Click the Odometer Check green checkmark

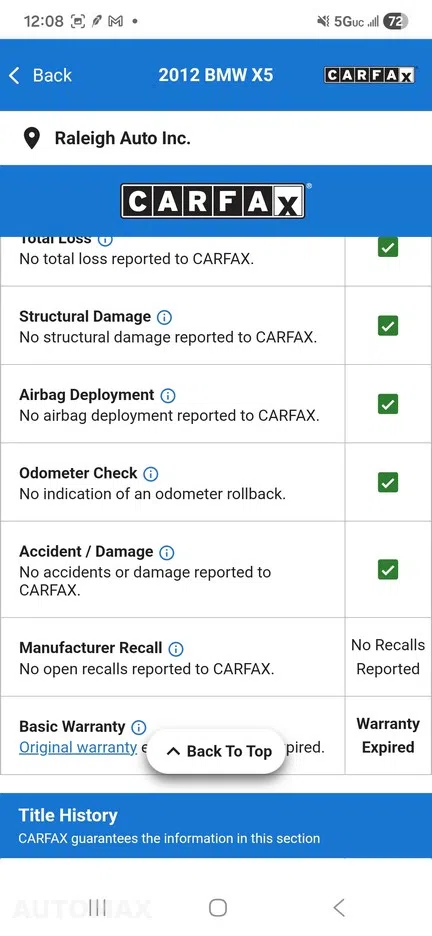pos(388,482)
